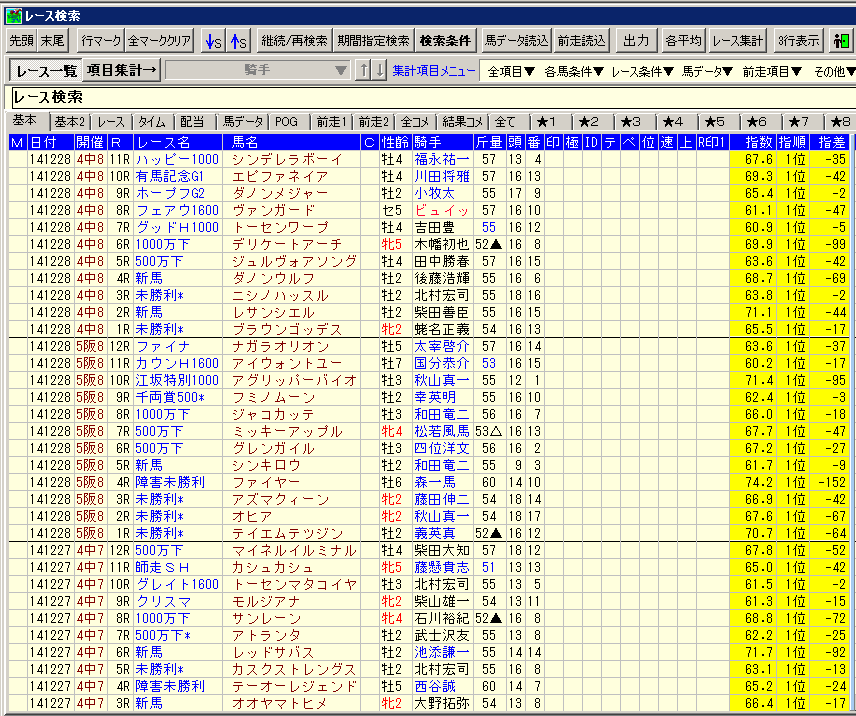Click the 行マーク button
The image size is (856, 716).
tap(101, 41)
